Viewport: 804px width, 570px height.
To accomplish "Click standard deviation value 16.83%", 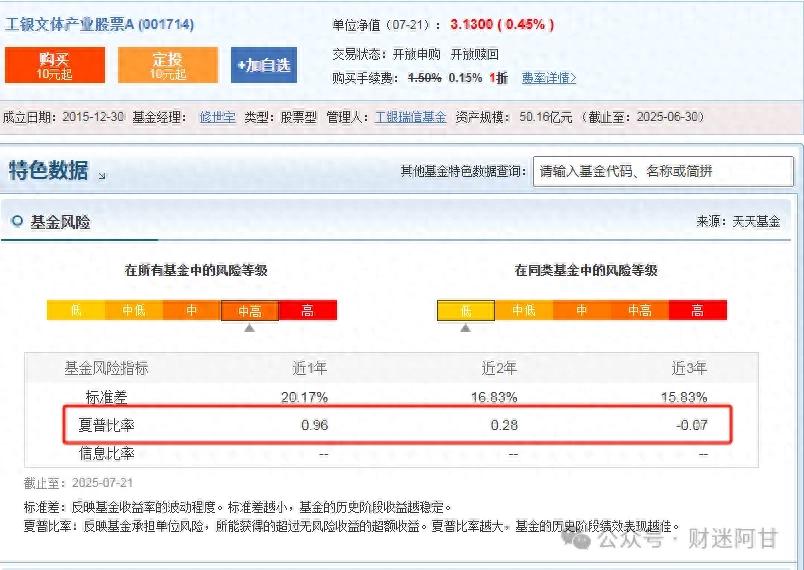I will coord(494,397).
